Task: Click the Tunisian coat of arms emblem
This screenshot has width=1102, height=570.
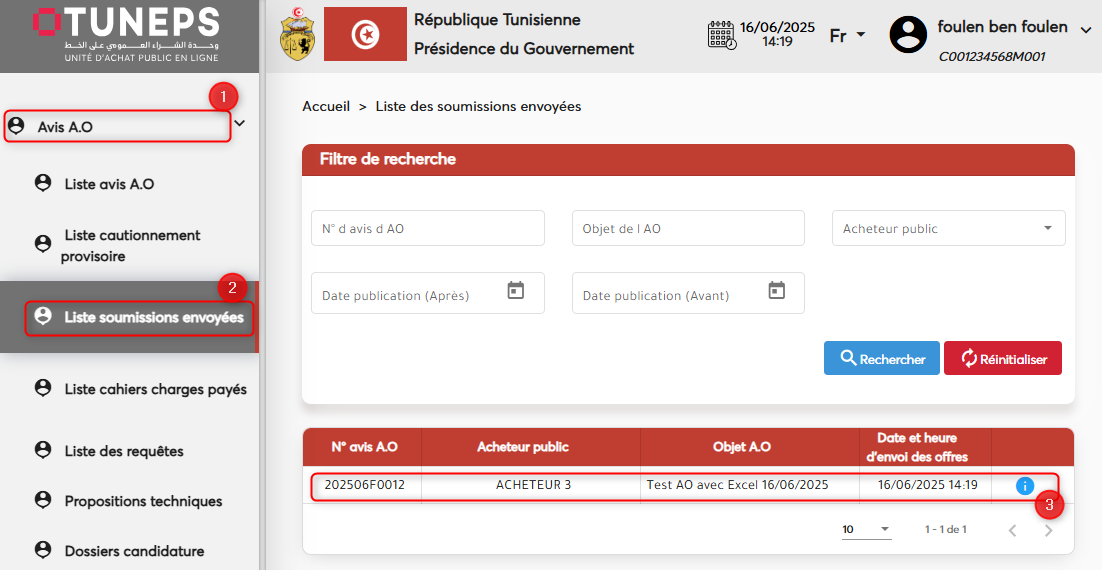Action: pyautogui.click(x=295, y=35)
